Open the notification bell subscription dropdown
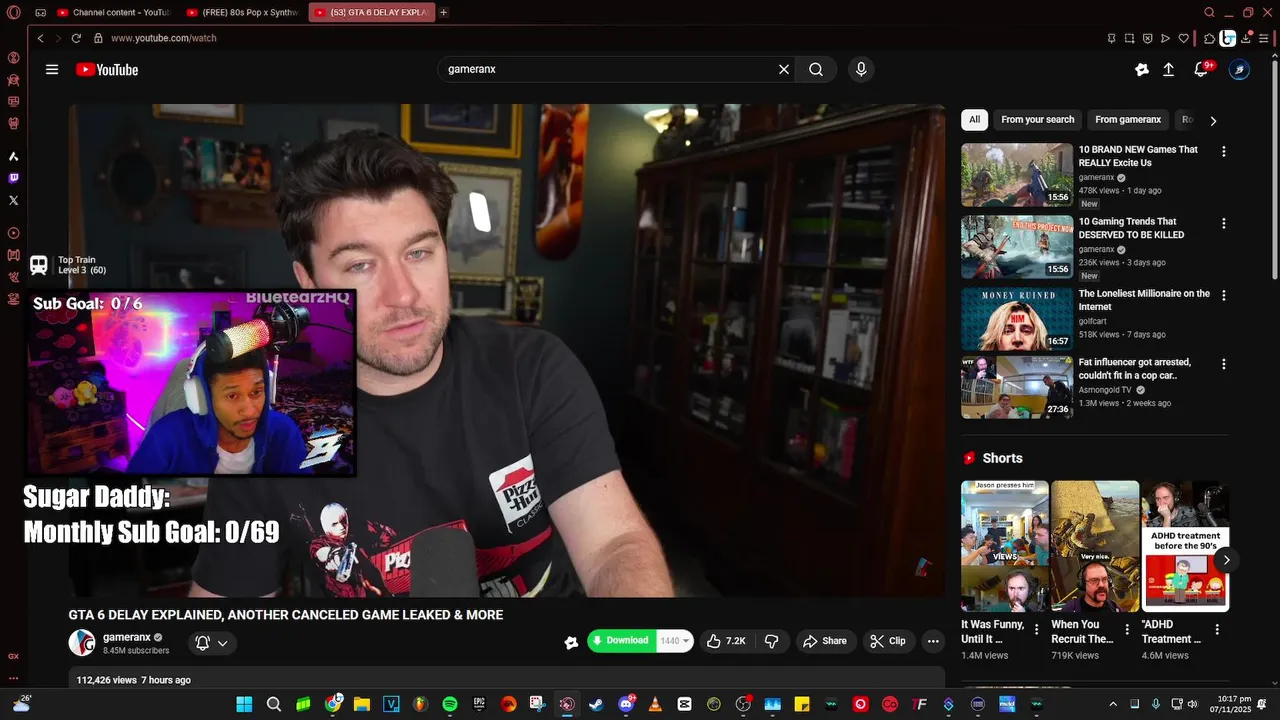The image size is (1280, 720). click(211, 643)
